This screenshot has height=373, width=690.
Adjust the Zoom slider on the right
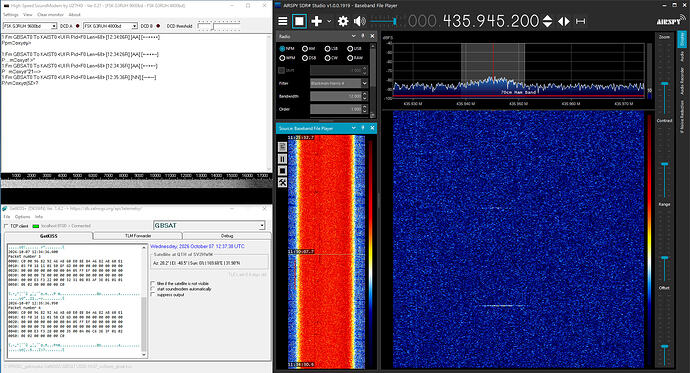coord(664,84)
